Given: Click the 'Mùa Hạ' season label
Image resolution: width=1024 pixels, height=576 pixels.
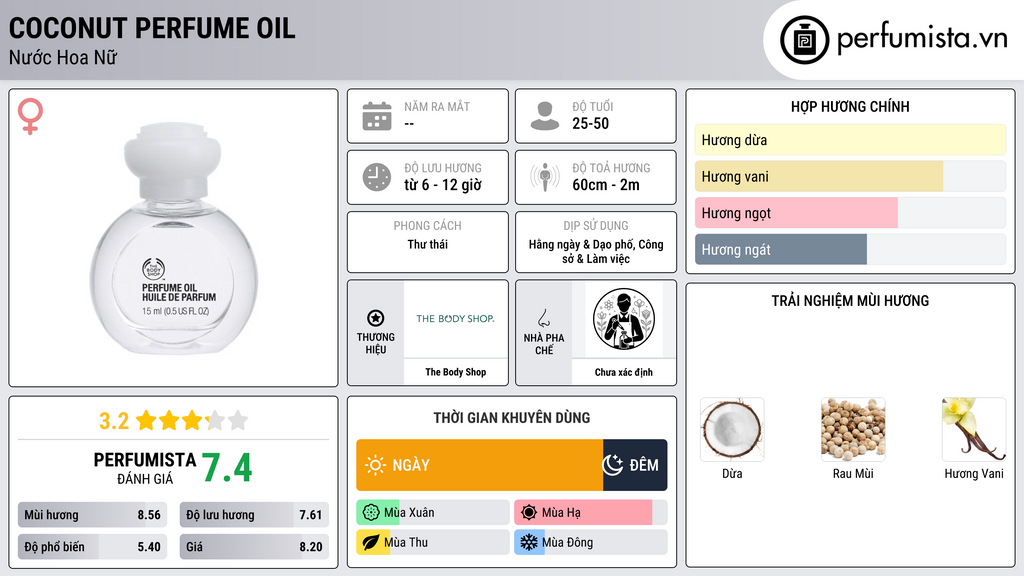Looking at the screenshot, I should [x=561, y=513].
